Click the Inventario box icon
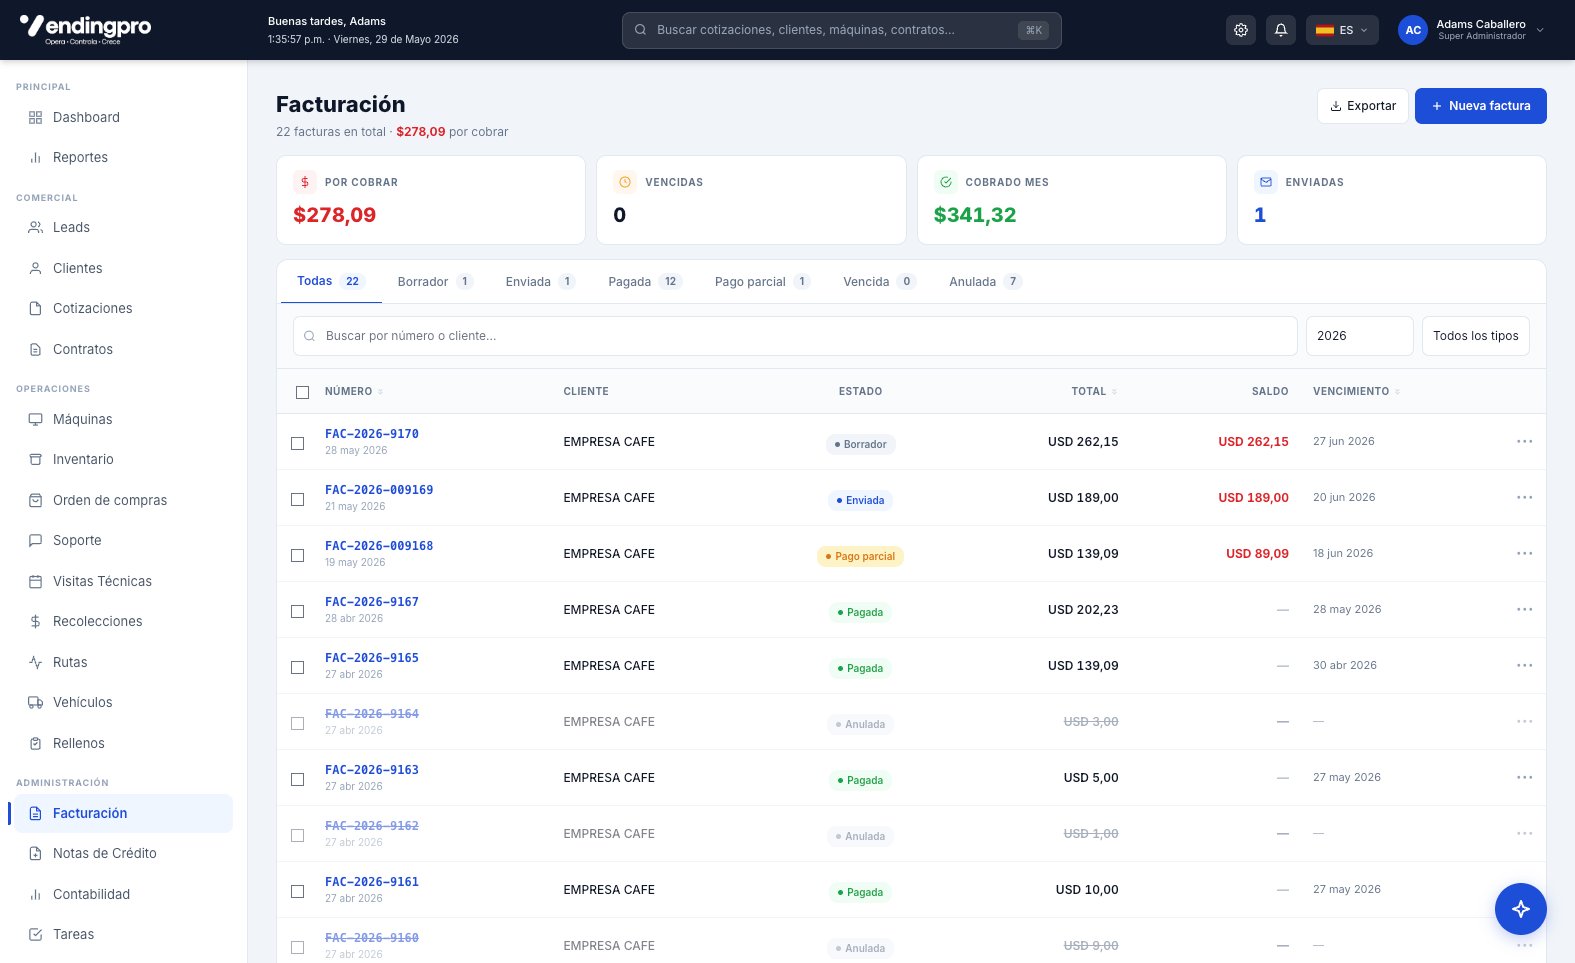The height and width of the screenshot is (963, 1575). (x=35, y=460)
